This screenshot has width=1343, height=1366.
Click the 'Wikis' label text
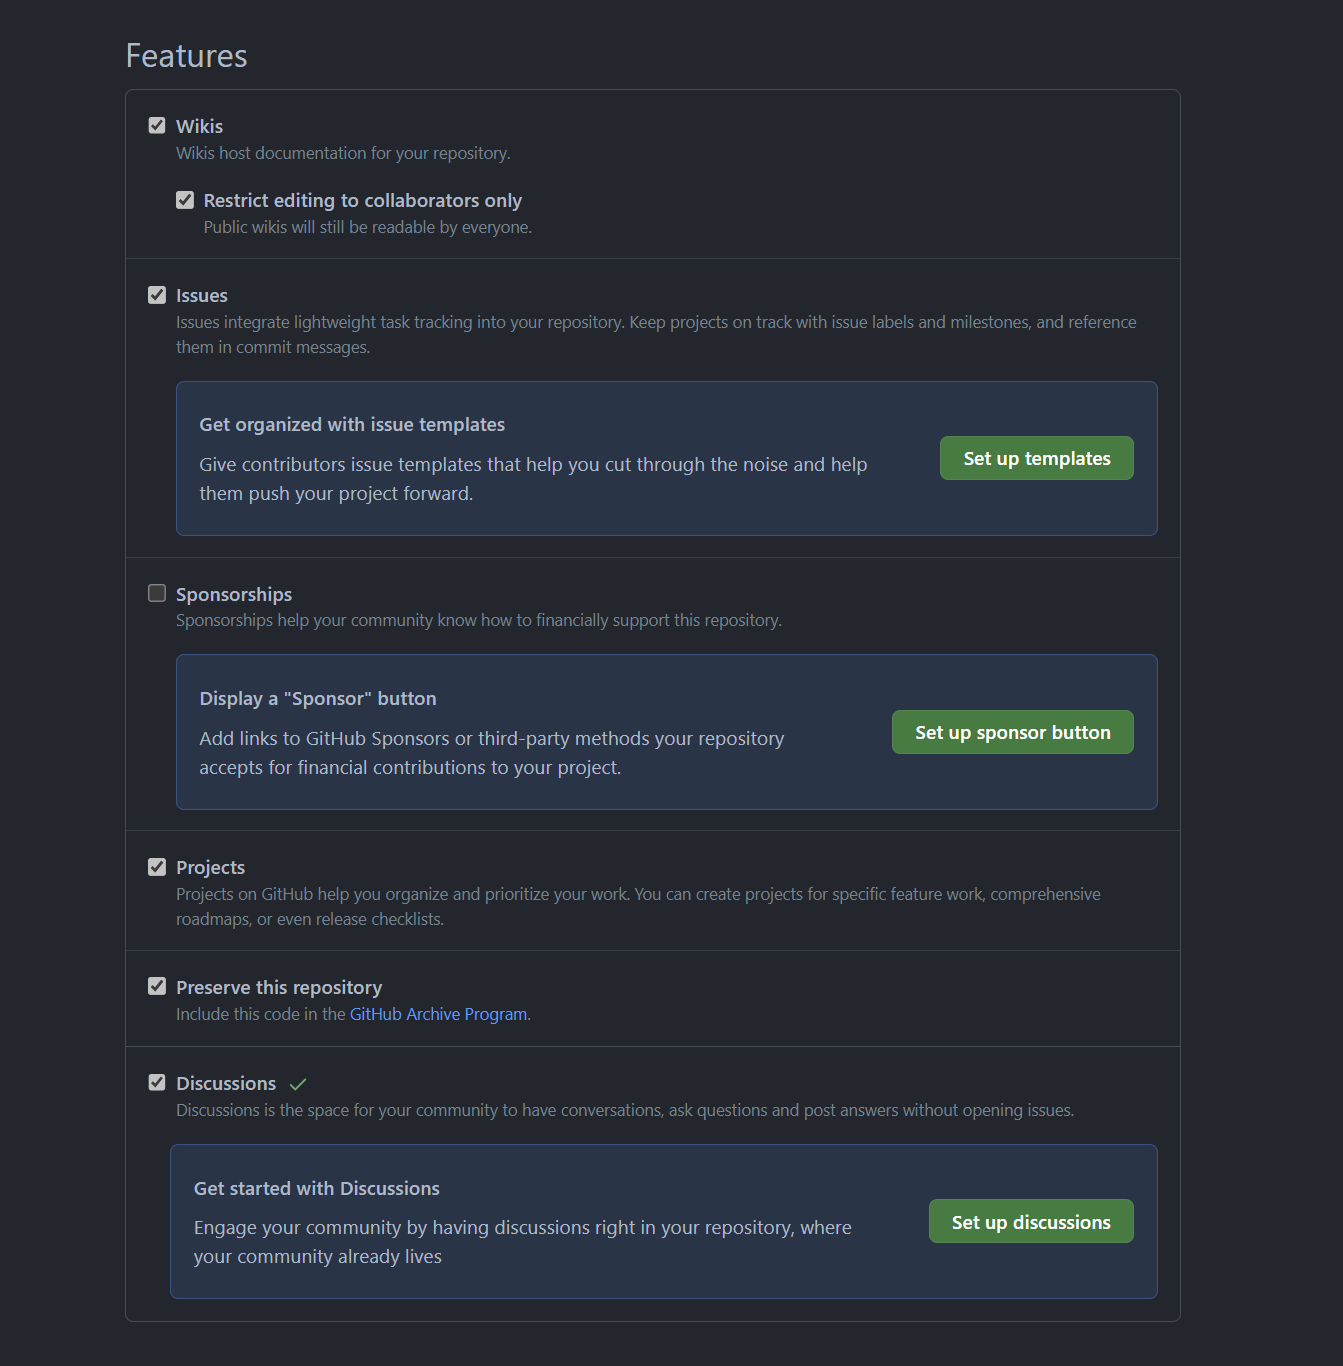pos(200,126)
